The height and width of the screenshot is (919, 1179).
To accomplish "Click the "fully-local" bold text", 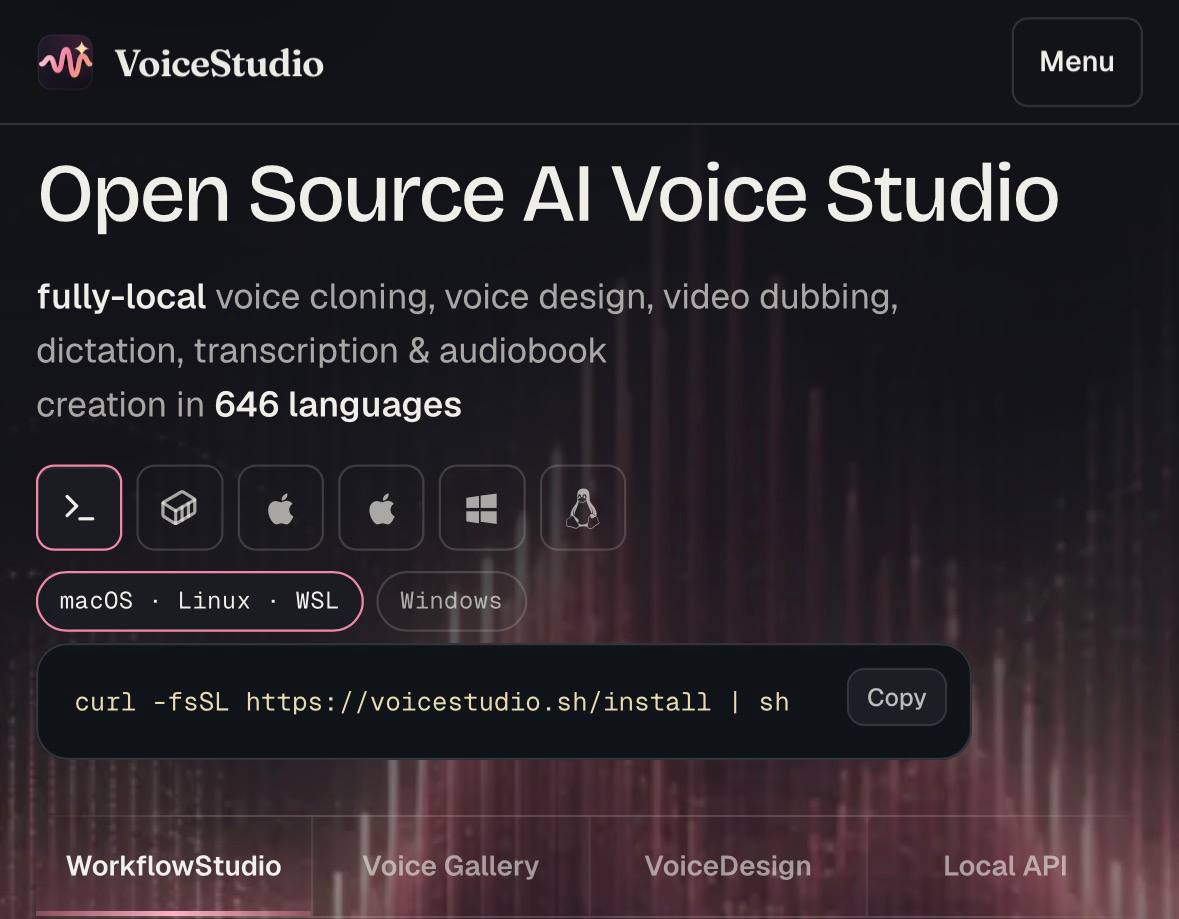I will 121,297.
